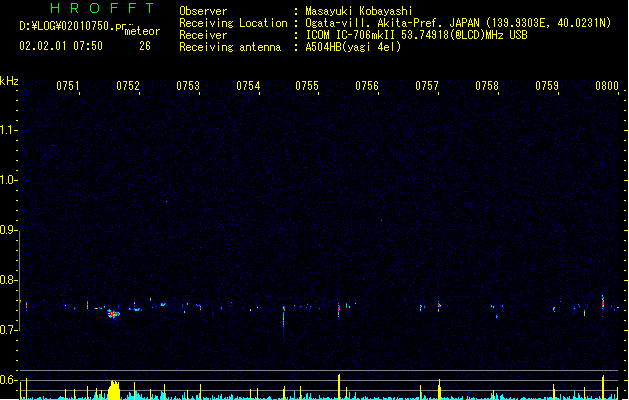Viewport: 629px width, 400px height.
Task: Click the long vertical echo streak before 0755
Action: [284, 322]
